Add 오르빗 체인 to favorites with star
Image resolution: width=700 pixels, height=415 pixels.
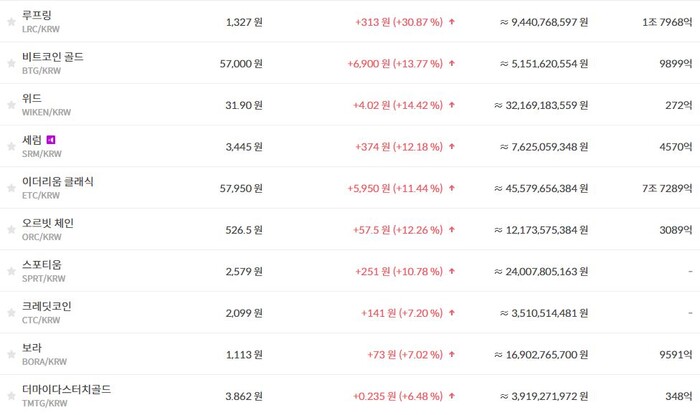click(x=11, y=229)
